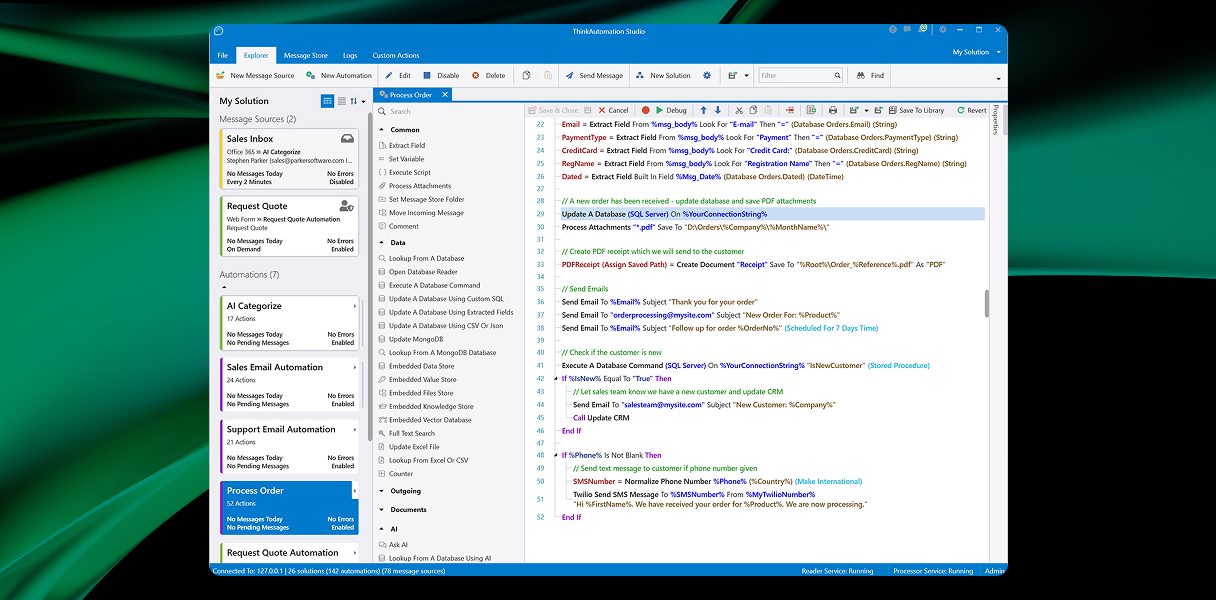This screenshot has width=1216, height=600.
Task: Move action up with blue up arrow
Action: pos(703,110)
